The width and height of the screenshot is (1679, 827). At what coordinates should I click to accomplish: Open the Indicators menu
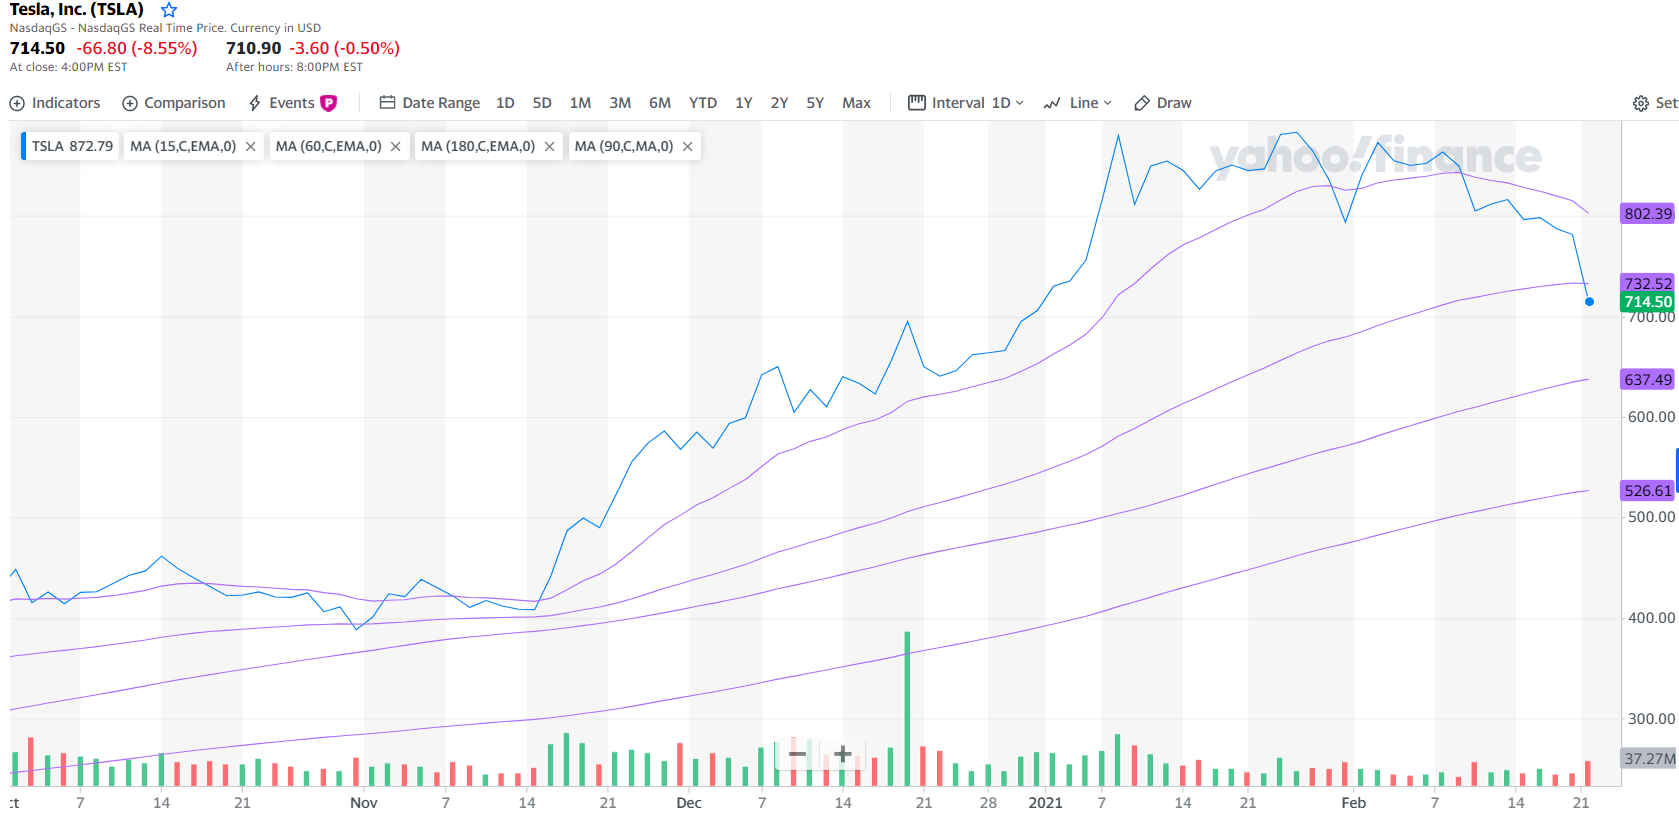[x=55, y=103]
